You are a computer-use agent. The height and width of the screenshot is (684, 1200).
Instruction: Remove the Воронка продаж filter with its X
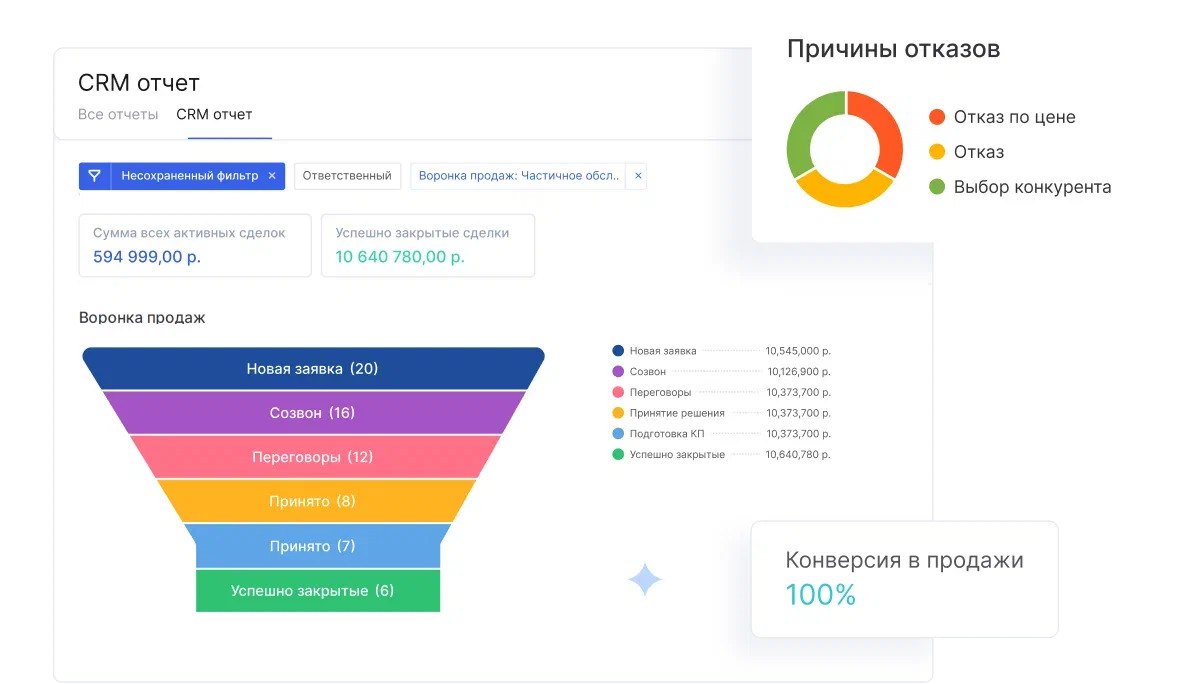click(639, 176)
